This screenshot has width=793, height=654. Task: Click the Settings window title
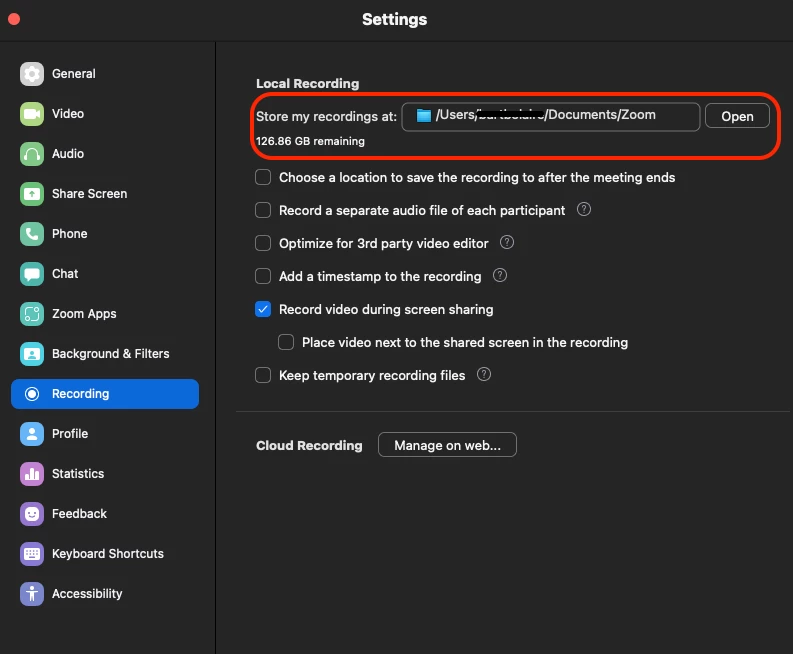click(394, 19)
